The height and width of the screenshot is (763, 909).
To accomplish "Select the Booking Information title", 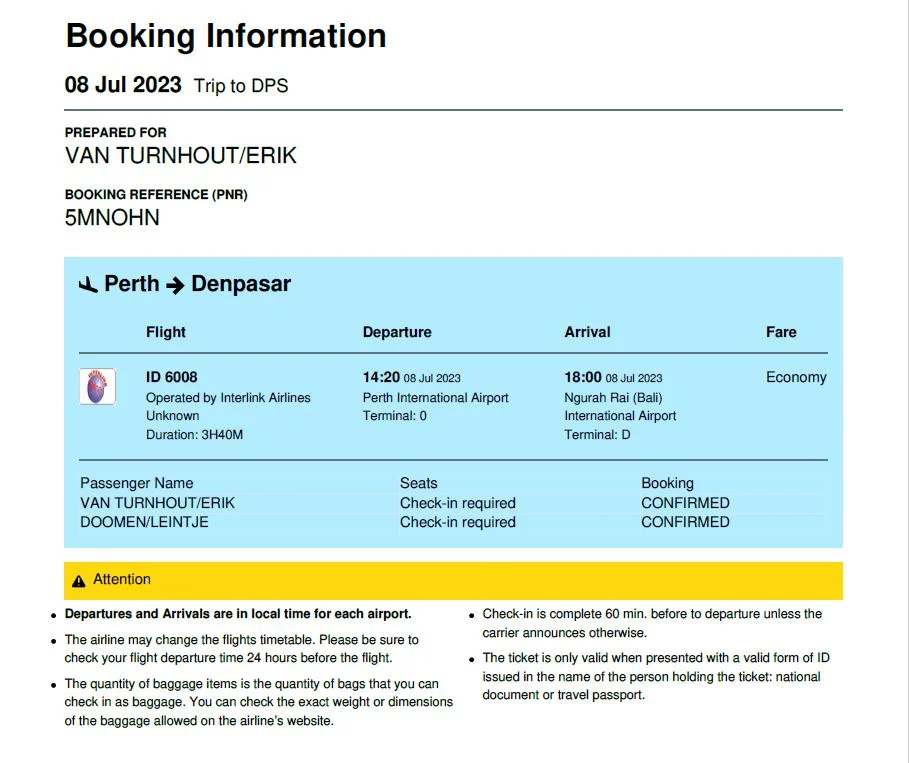I will coord(226,36).
